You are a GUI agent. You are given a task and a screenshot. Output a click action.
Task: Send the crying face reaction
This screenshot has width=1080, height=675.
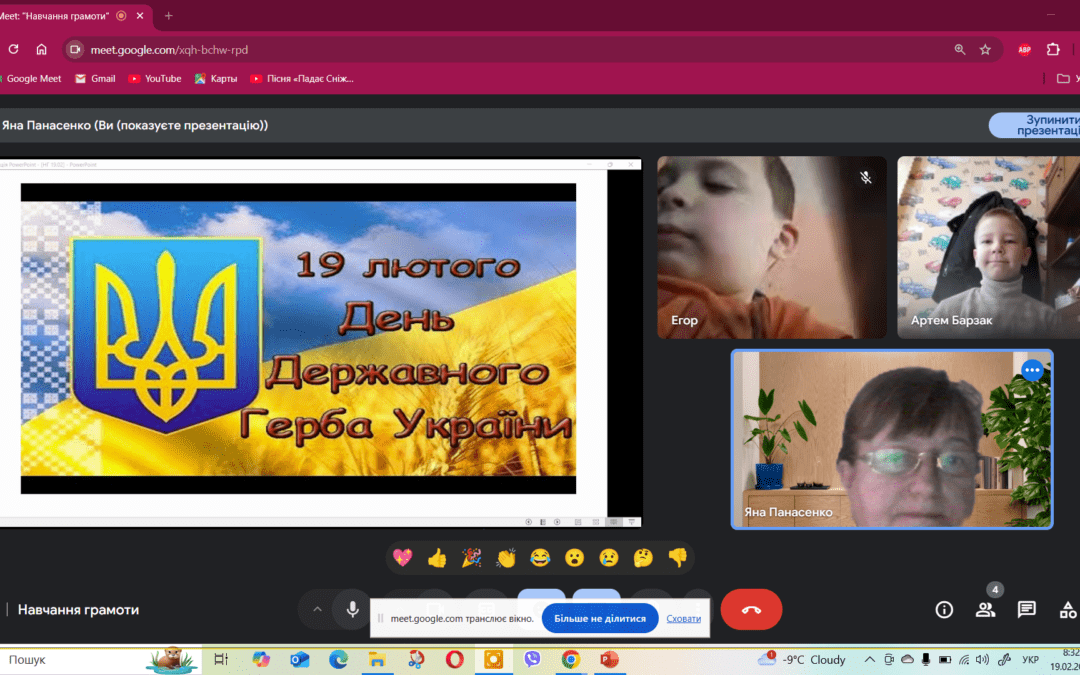pyautogui.click(x=609, y=557)
